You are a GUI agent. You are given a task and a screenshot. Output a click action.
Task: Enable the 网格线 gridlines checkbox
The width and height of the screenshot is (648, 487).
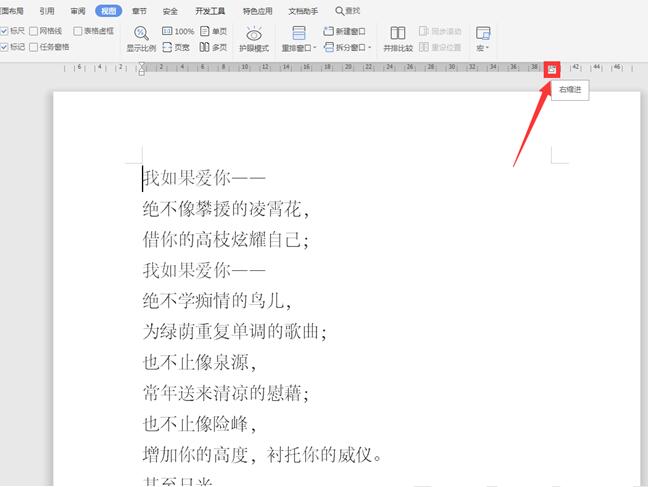[x=34, y=31]
